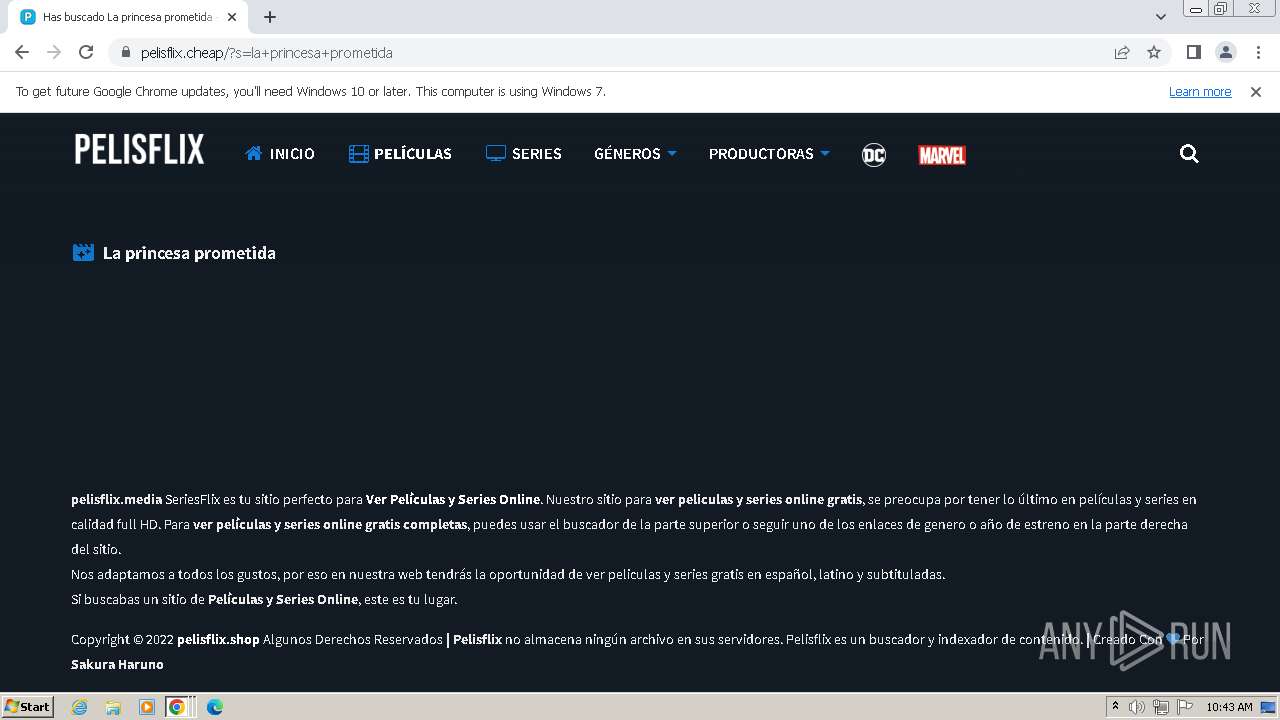Select the Chrome icon in the taskbar
The height and width of the screenshot is (720, 1280).
(x=177, y=707)
